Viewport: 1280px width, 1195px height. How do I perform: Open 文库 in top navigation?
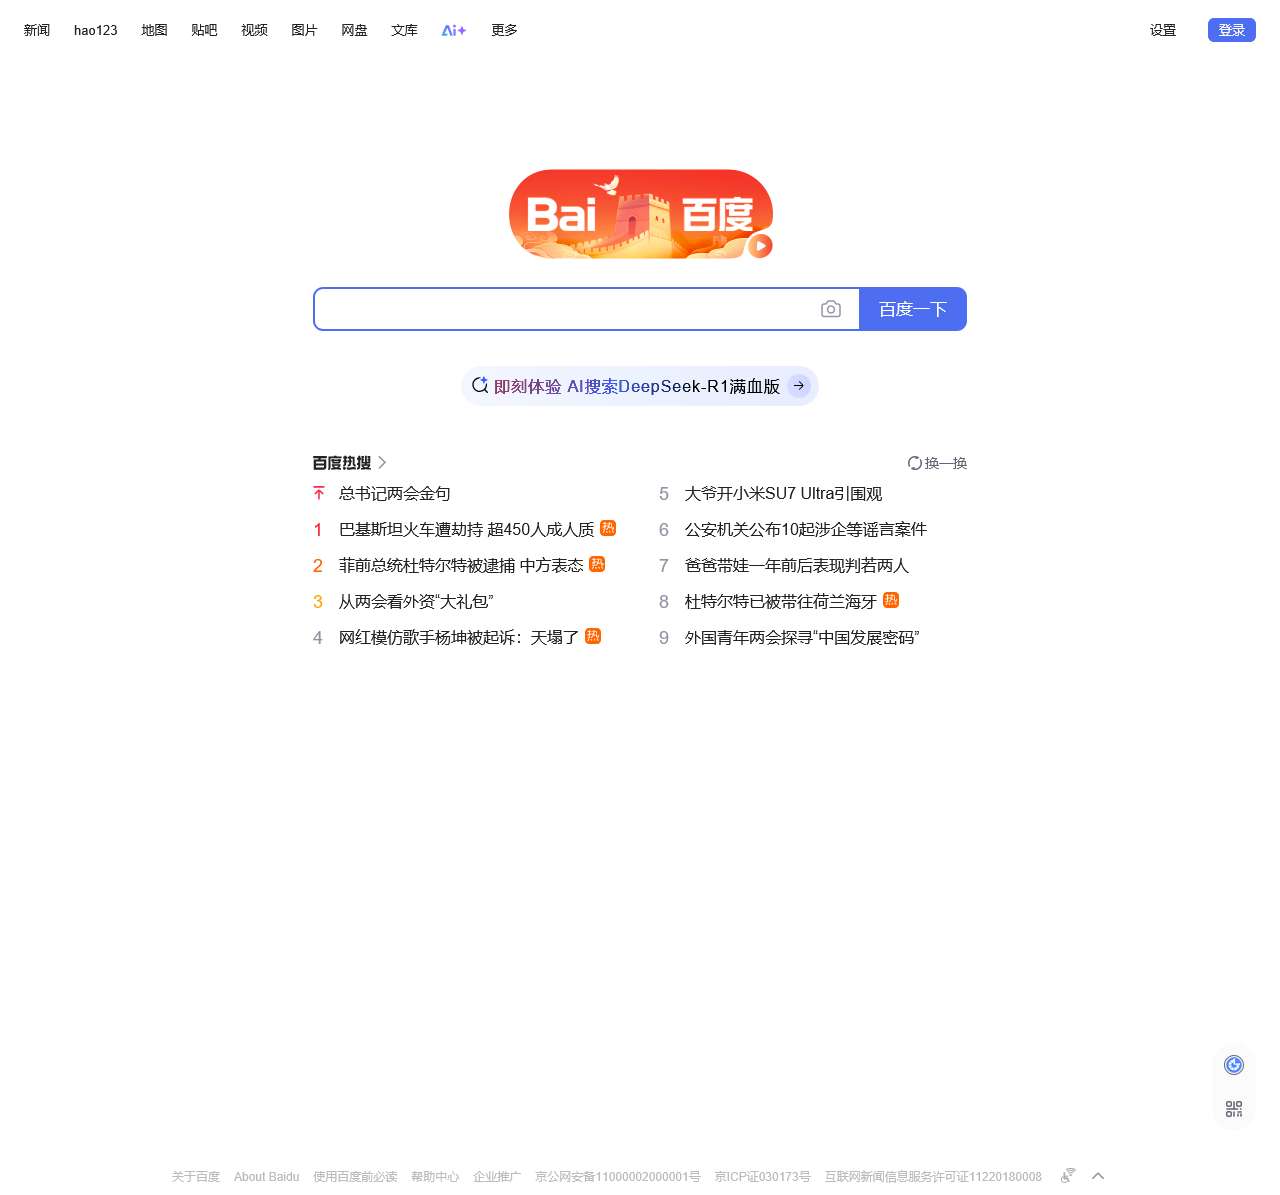point(404,30)
